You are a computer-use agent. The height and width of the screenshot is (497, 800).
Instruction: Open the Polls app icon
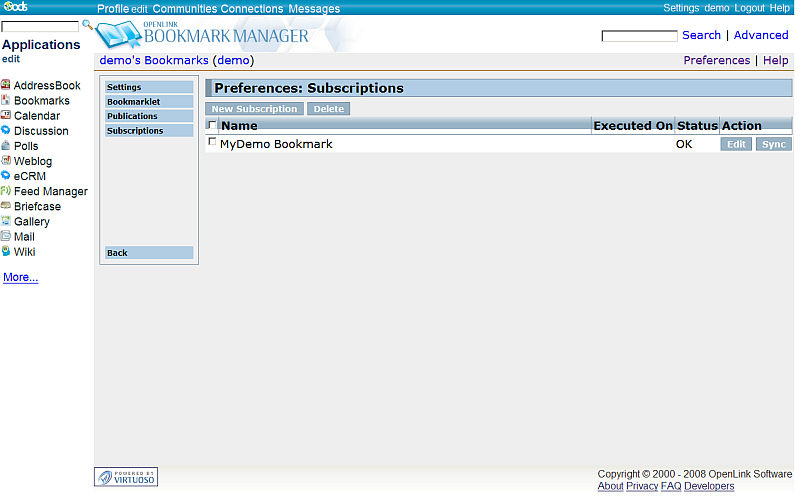click(6, 146)
